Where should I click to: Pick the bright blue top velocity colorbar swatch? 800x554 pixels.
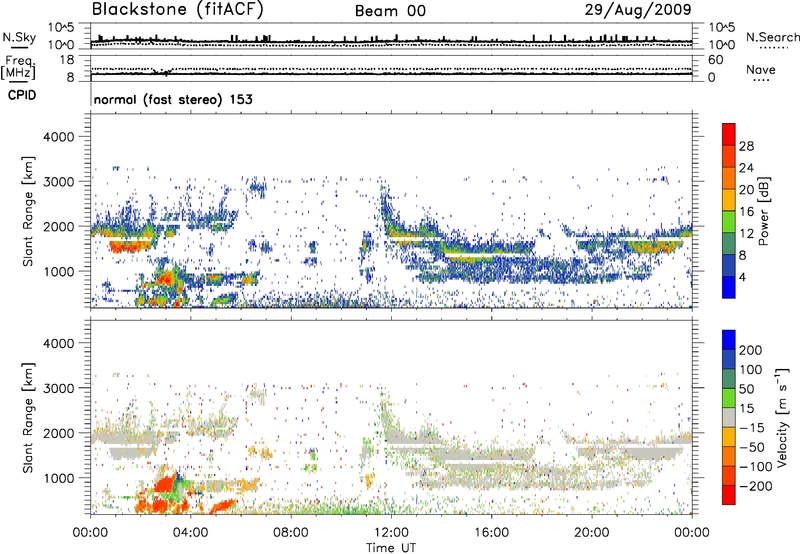(729, 340)
